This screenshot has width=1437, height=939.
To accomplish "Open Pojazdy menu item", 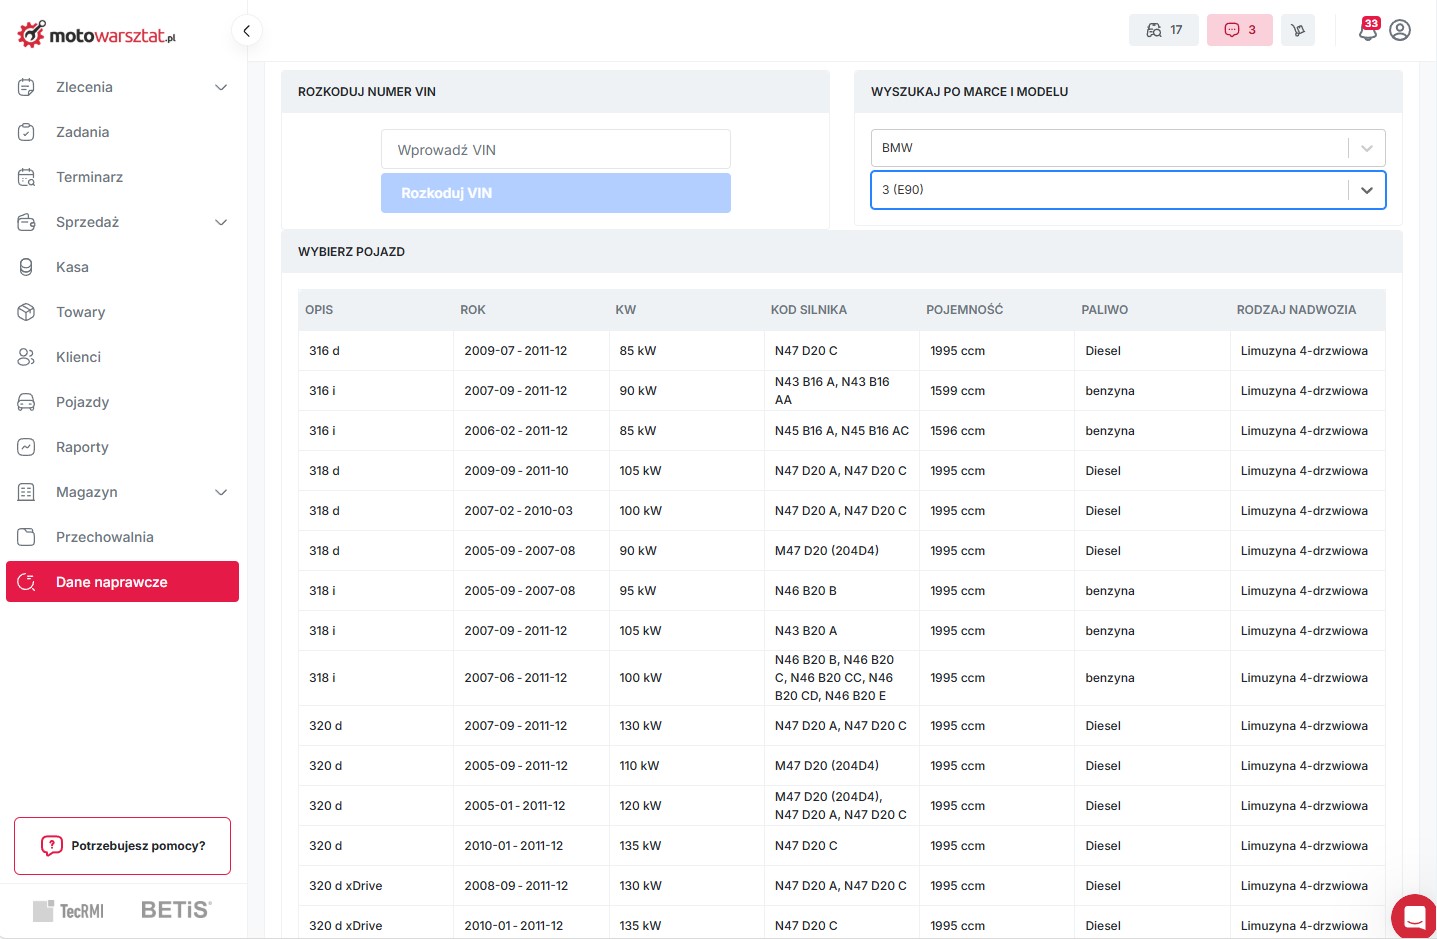I will pyautogui.click(x=82, y=402).
